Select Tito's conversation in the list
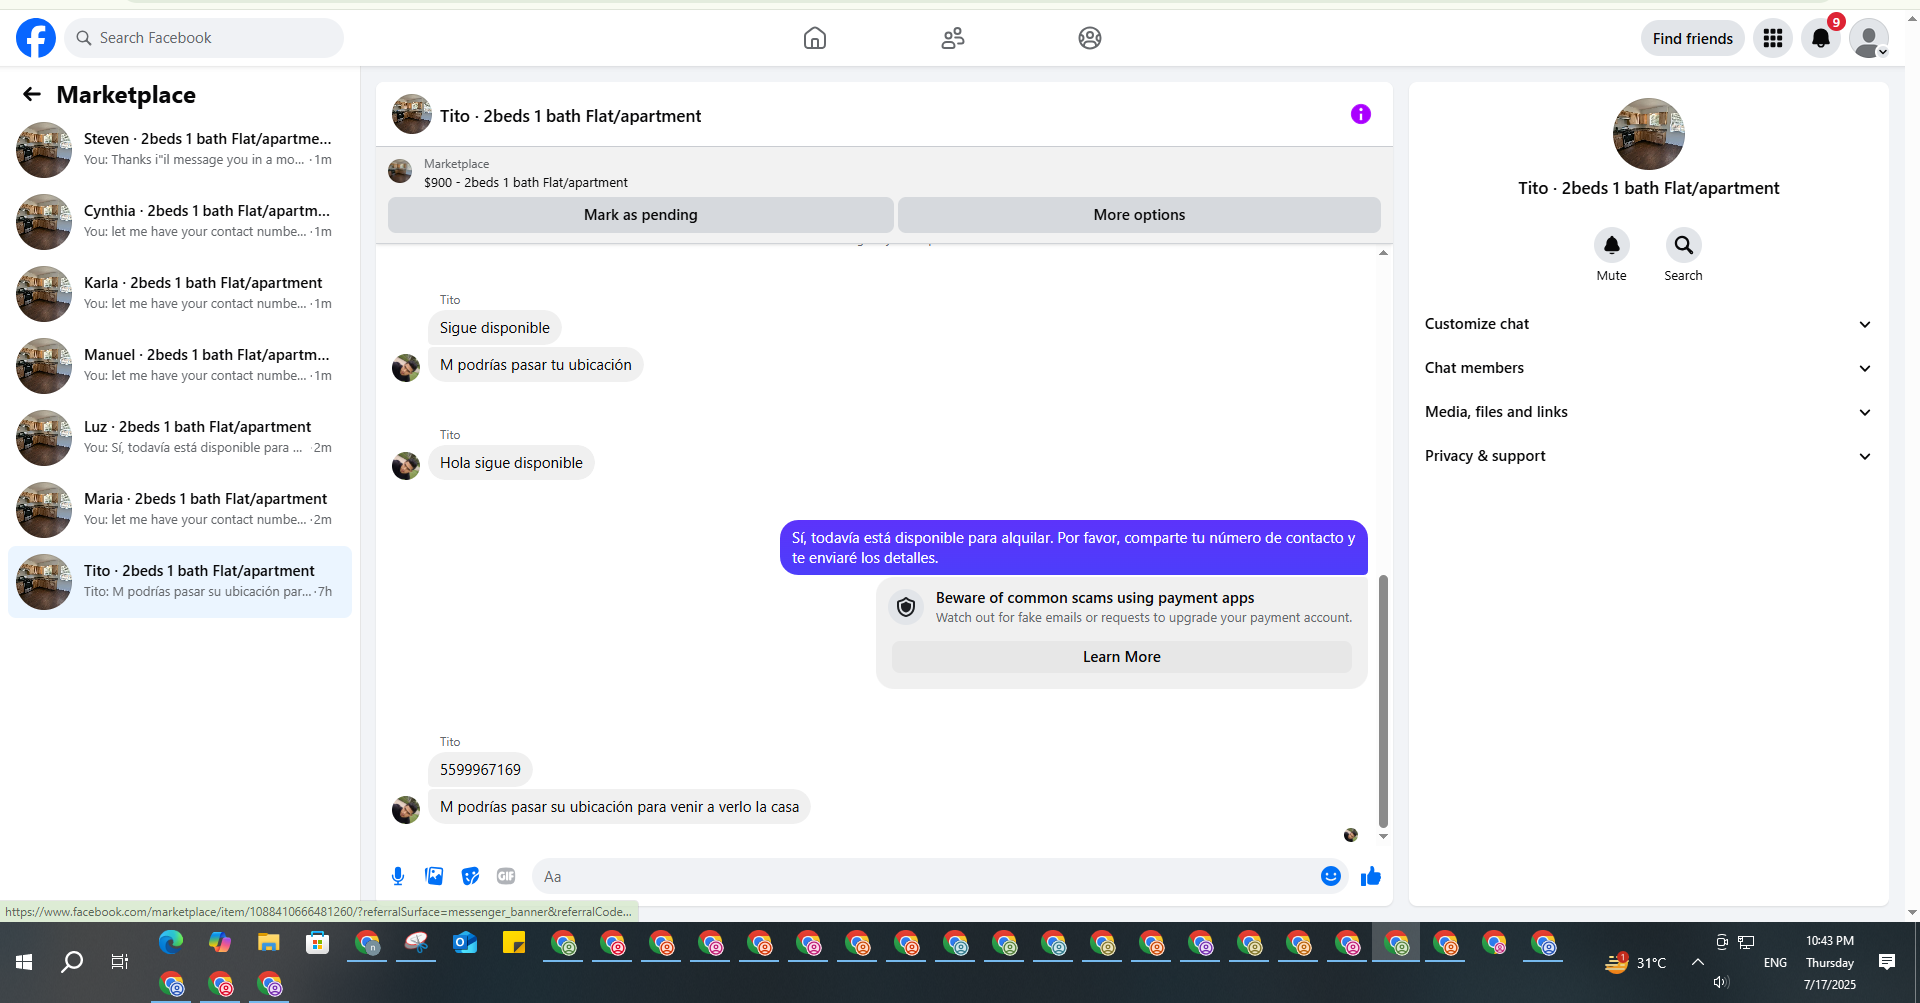 [x=180, y=581]
